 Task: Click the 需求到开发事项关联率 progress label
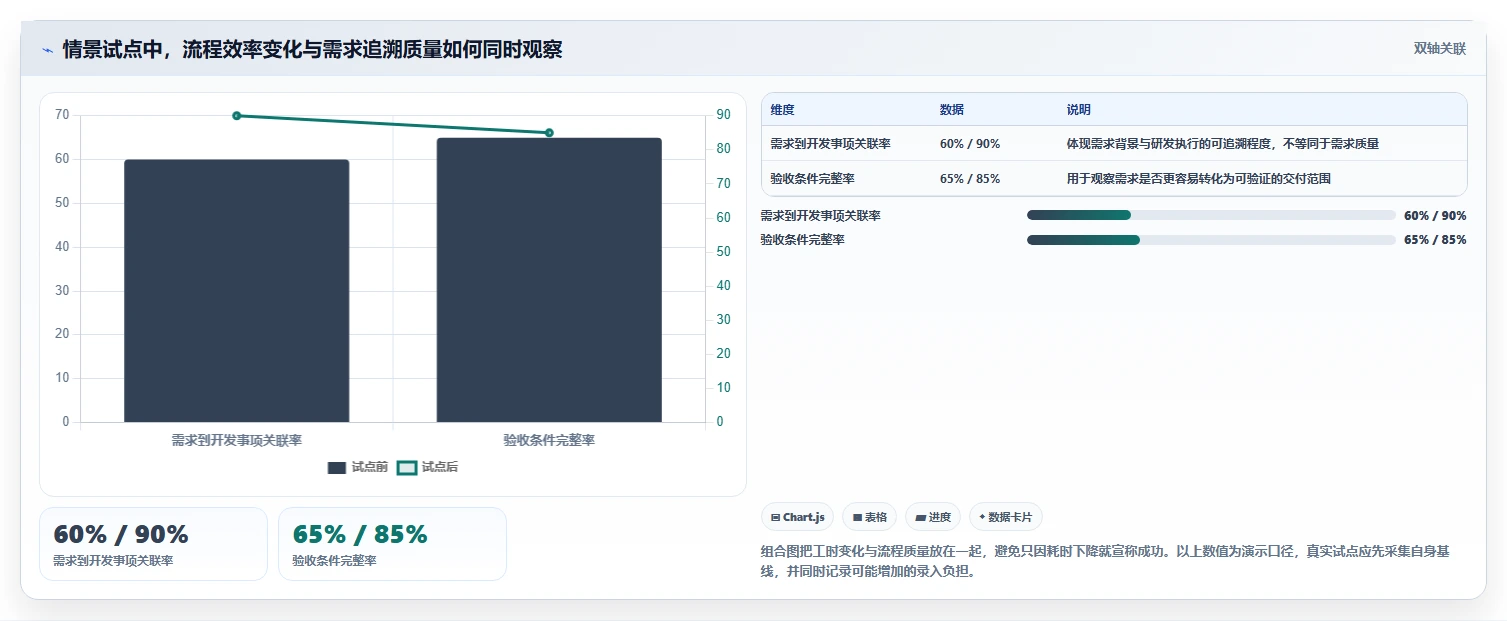(x=820, y=215)
